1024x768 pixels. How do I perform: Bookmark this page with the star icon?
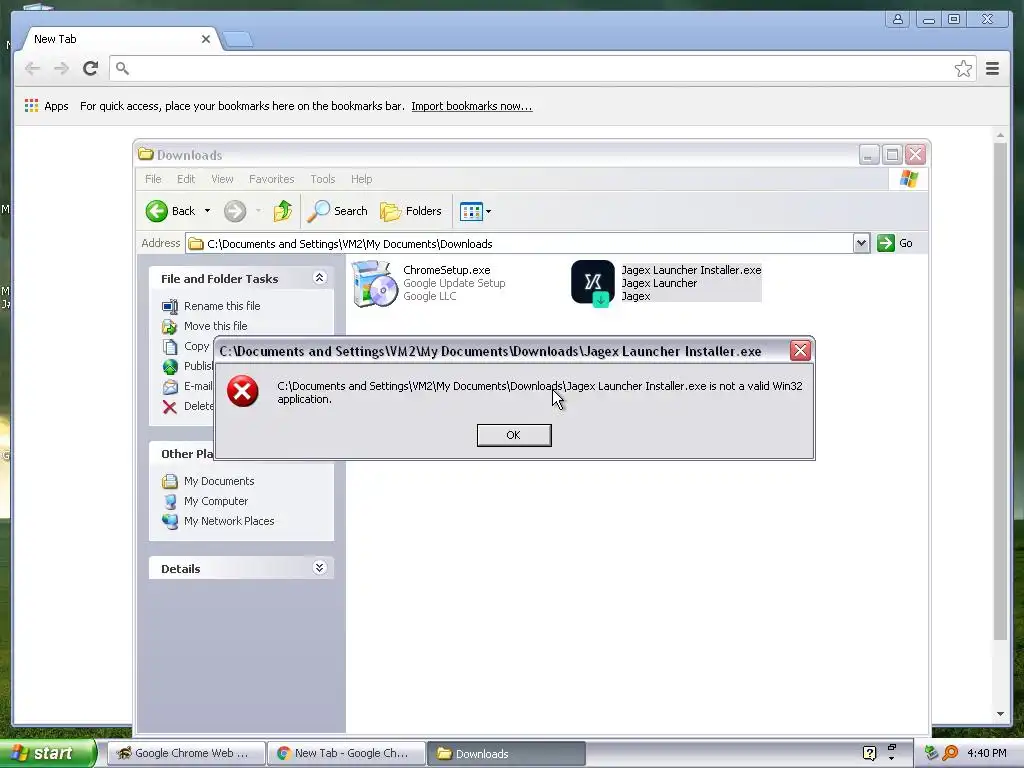(963, 69)
